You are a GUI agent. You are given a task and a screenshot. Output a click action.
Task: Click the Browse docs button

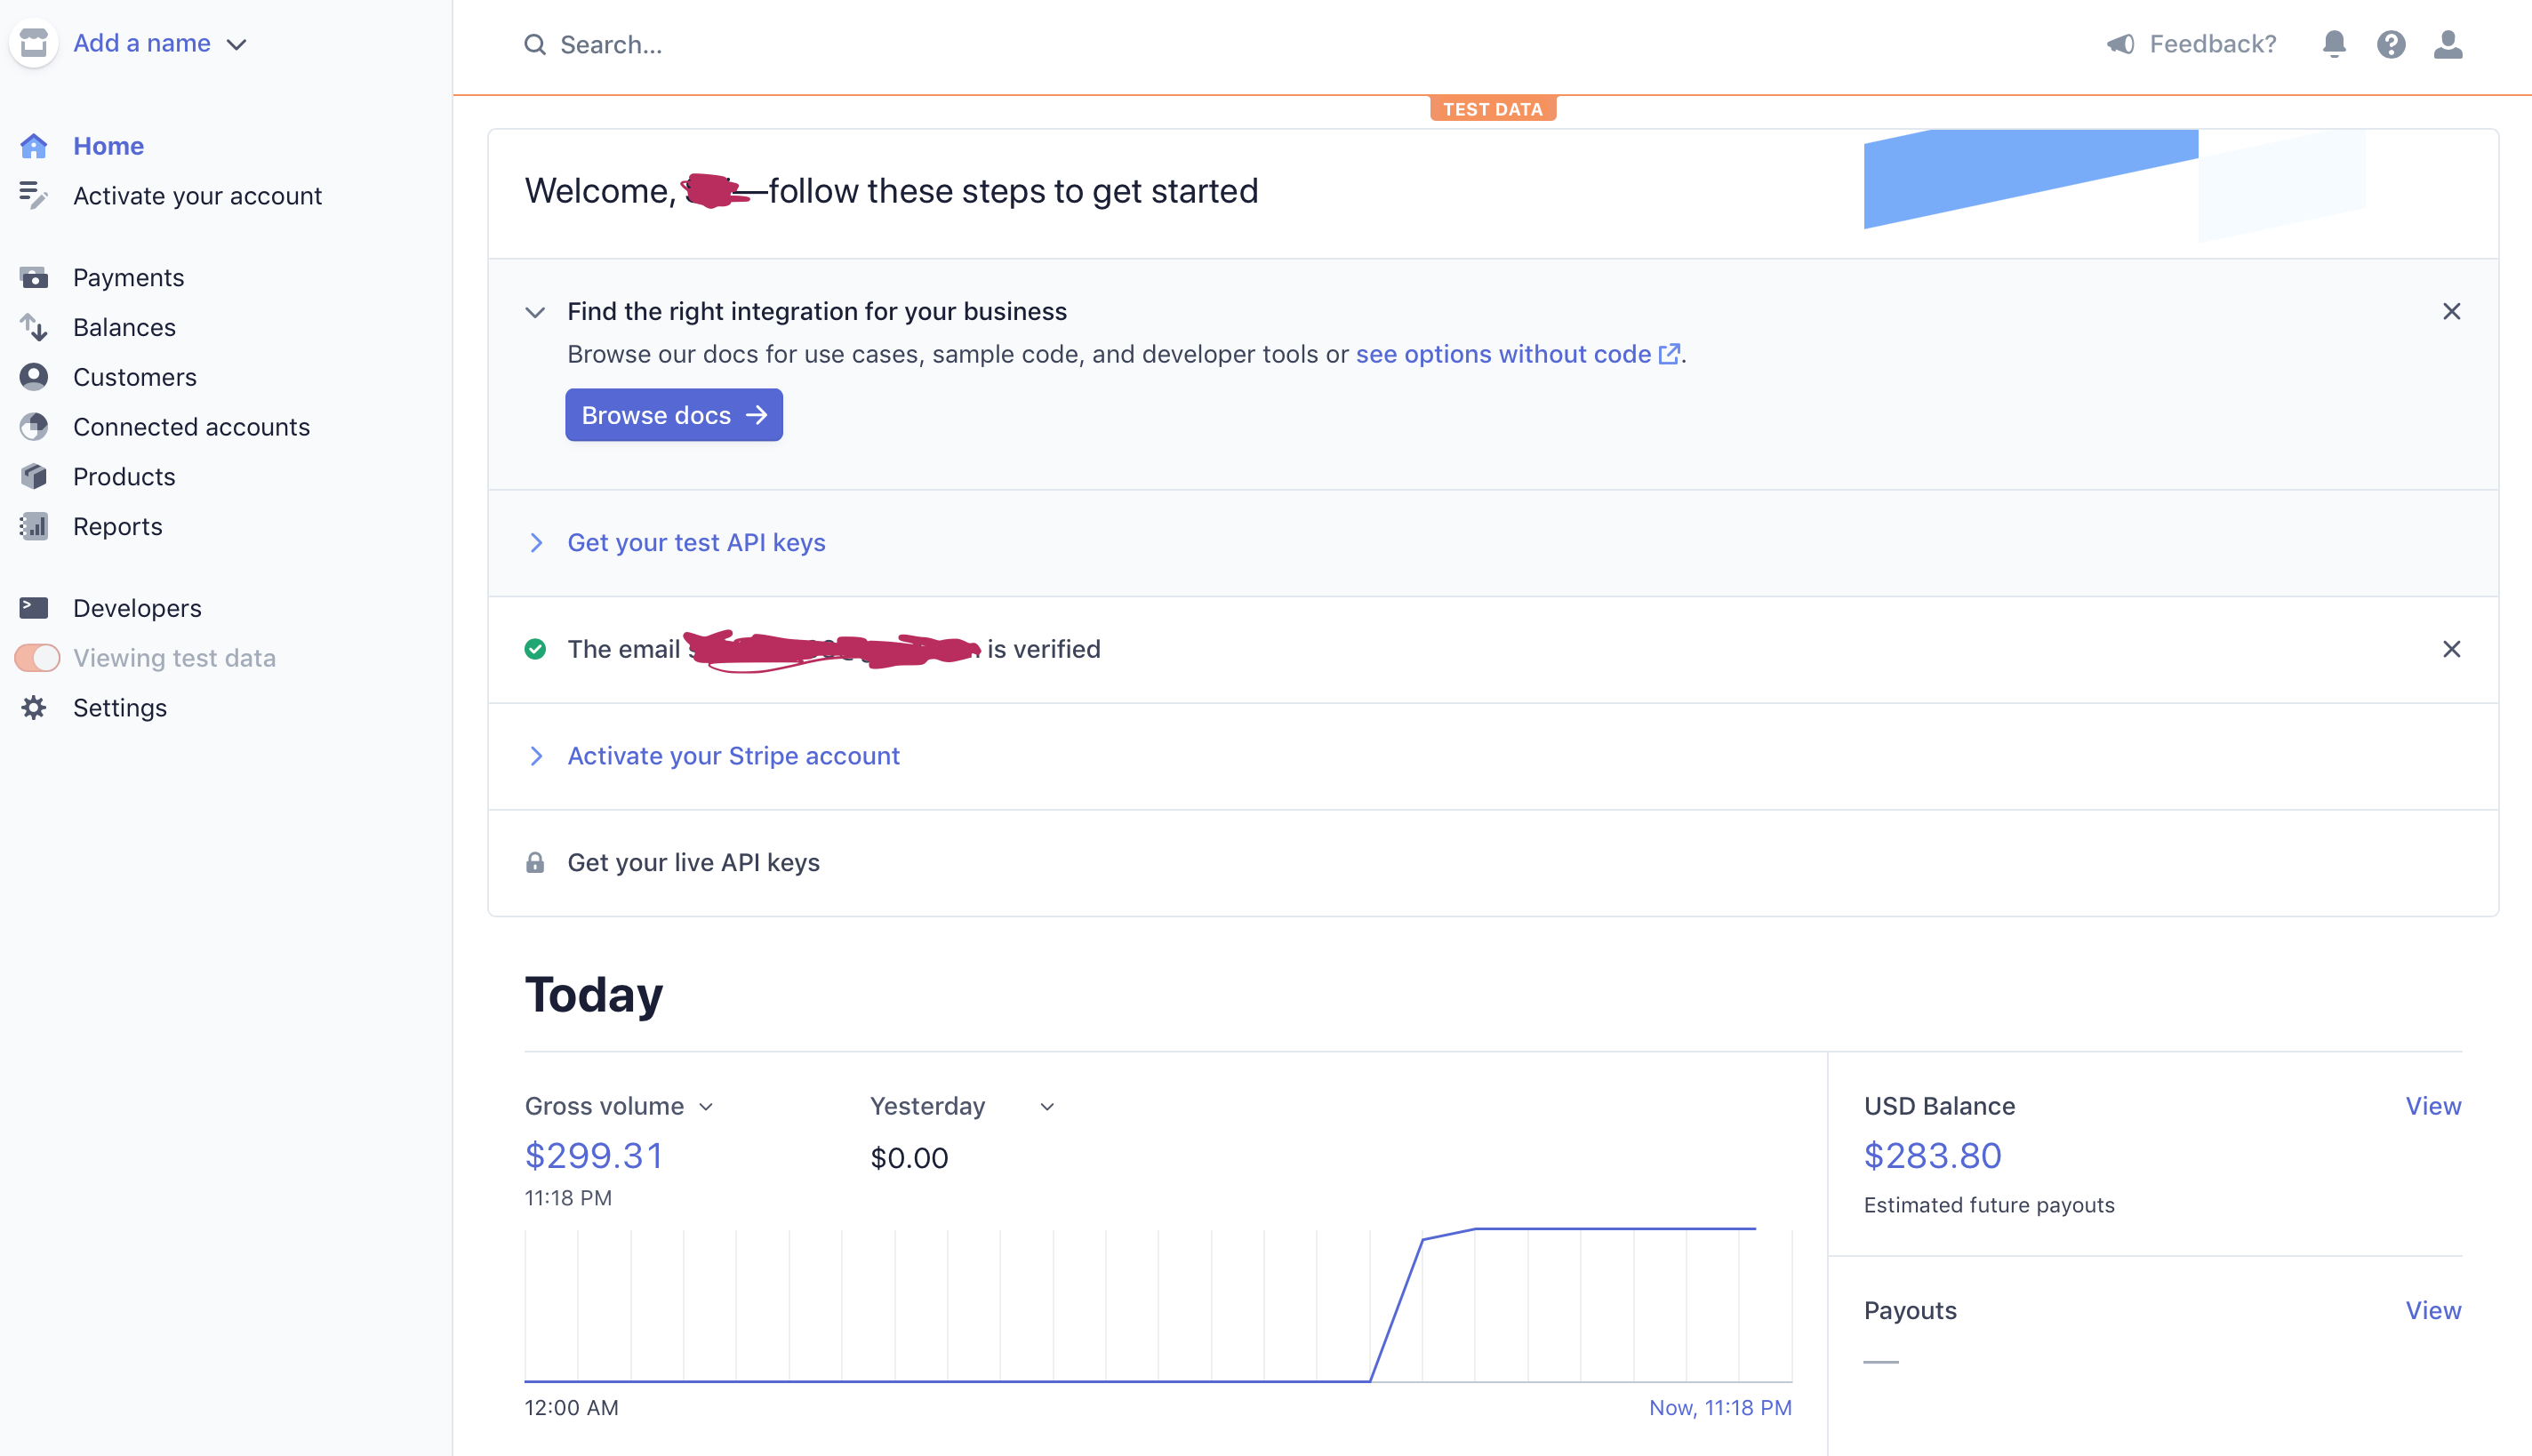pyautogui.click(x=674, y=415)
